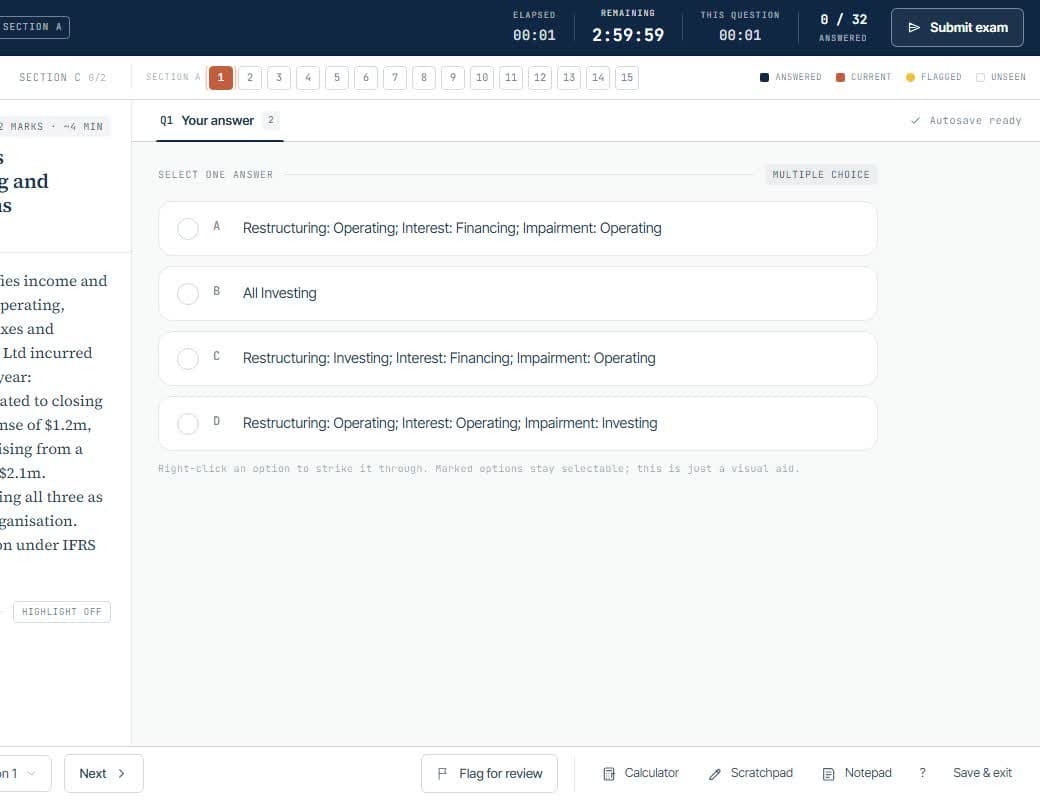The image size is (1040, 800).
Task: Click the Flagged legend swatch
Action: 910,78
